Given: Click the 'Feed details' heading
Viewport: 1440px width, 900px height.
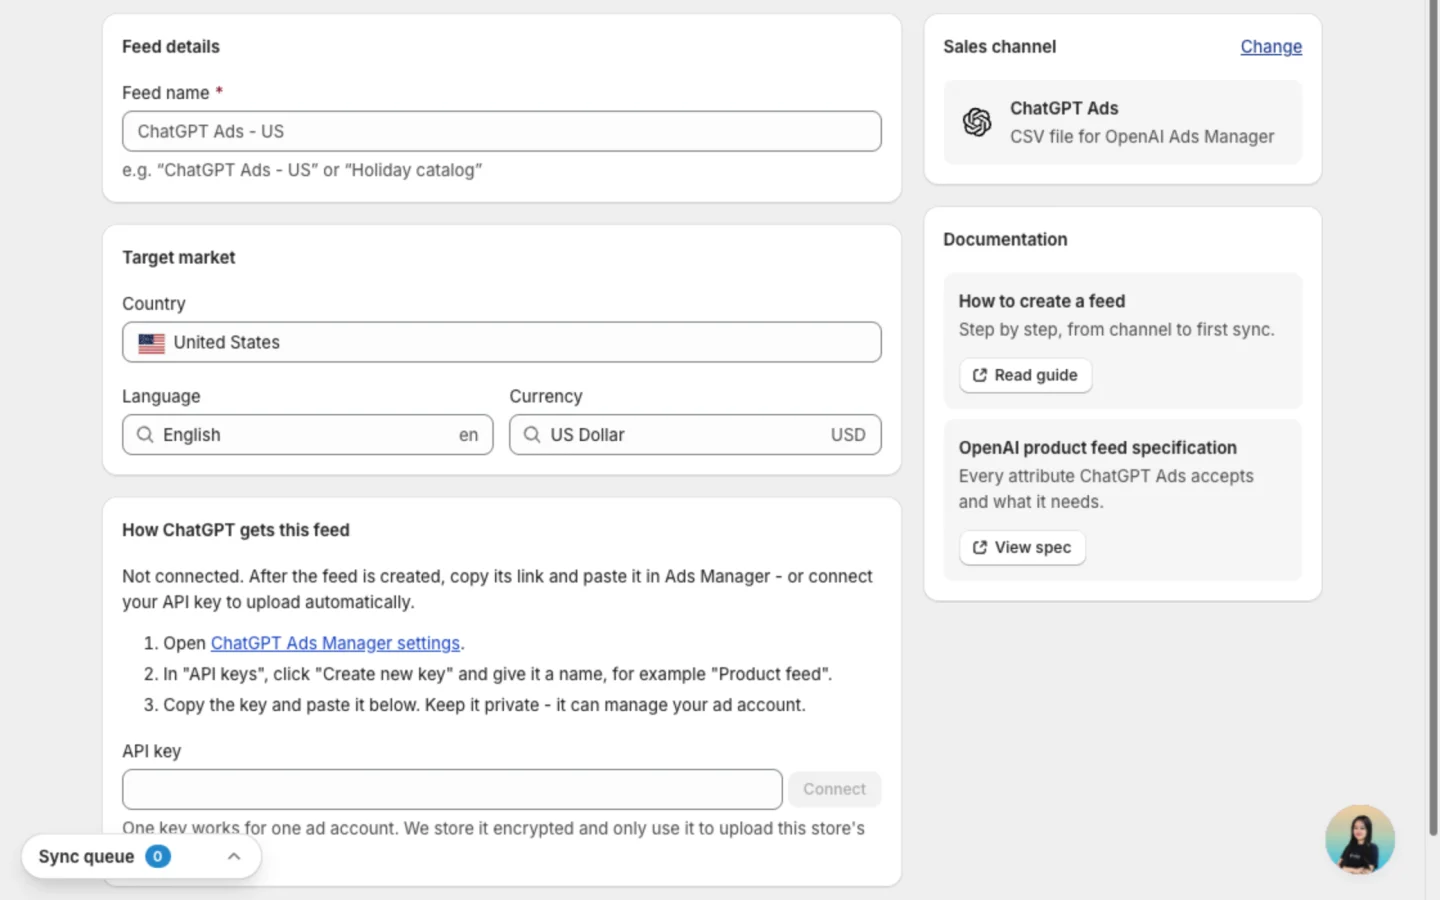Looking at the screenshot, I should pyautogui.click(x=171, y=47).
